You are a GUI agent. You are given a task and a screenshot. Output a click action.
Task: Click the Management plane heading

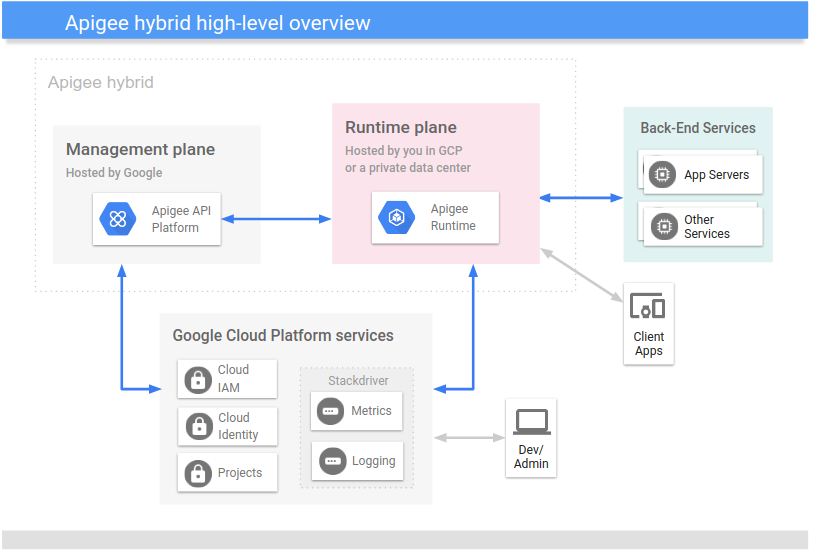[x=140, y=150]
